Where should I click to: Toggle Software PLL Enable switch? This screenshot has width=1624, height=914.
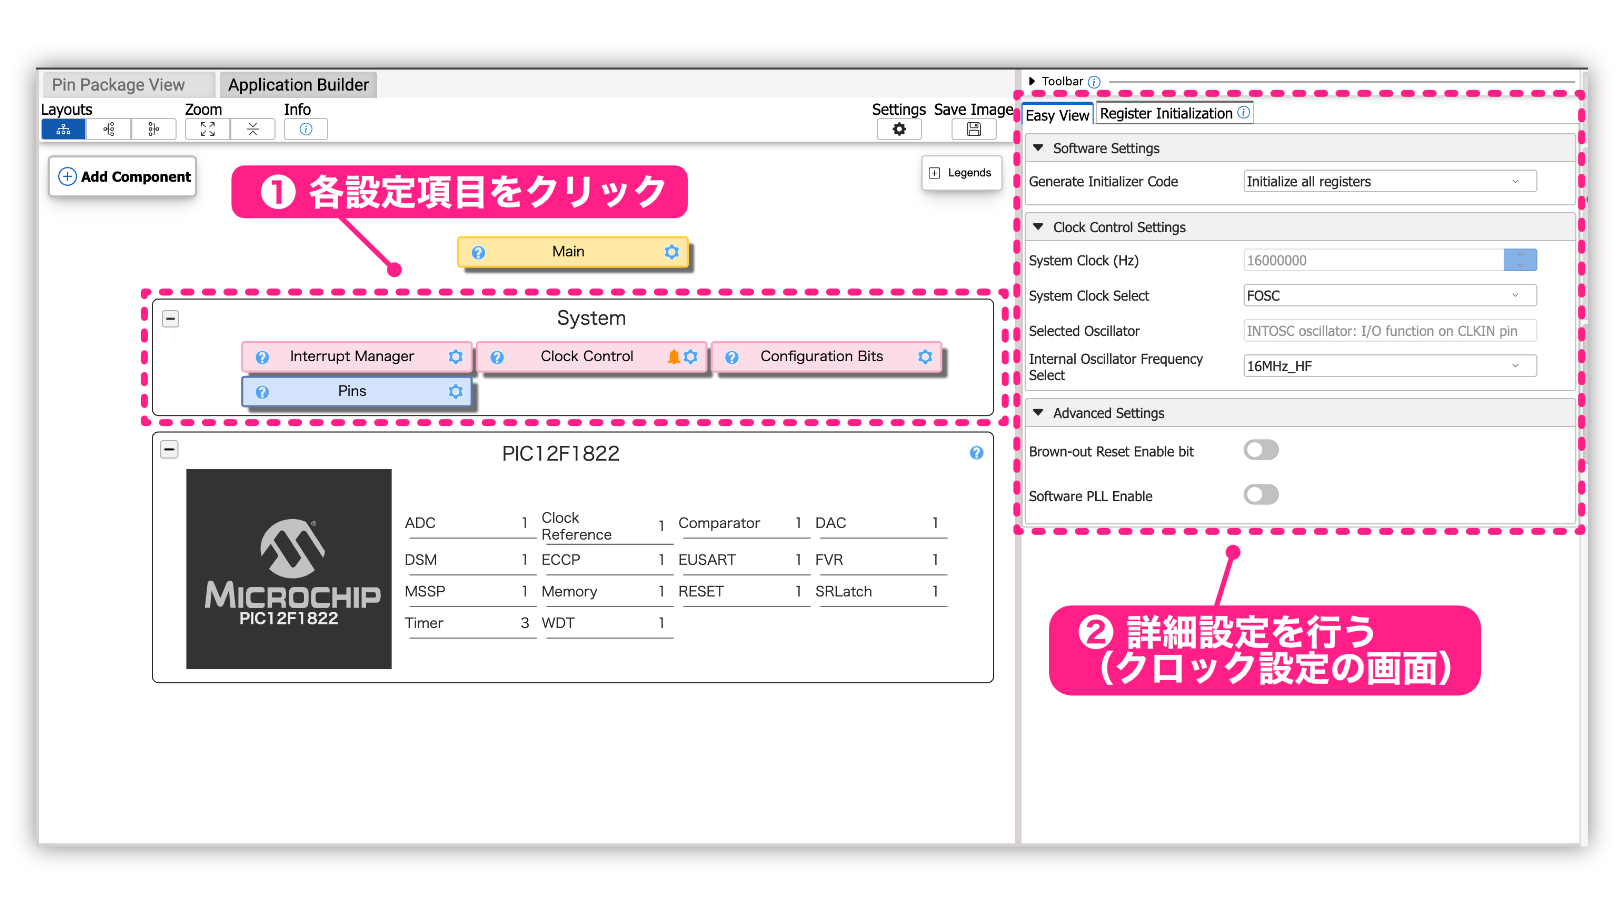point(1261,495)
